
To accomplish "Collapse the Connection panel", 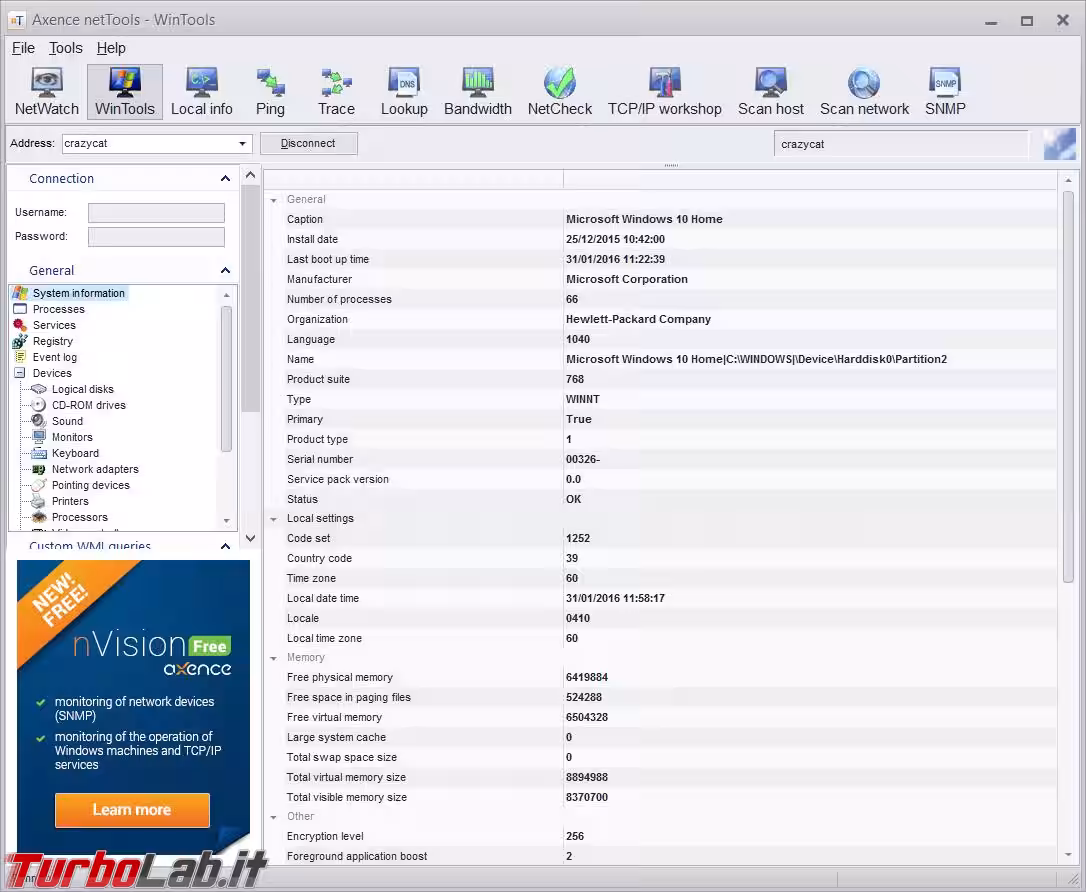I will tap(225, 179).
